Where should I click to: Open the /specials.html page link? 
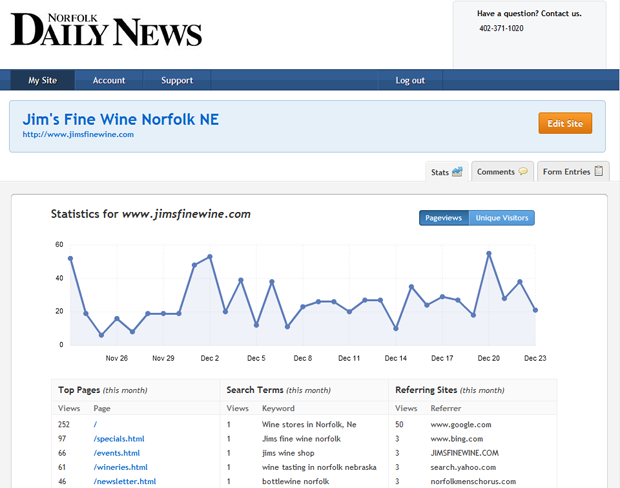(119, 439)
